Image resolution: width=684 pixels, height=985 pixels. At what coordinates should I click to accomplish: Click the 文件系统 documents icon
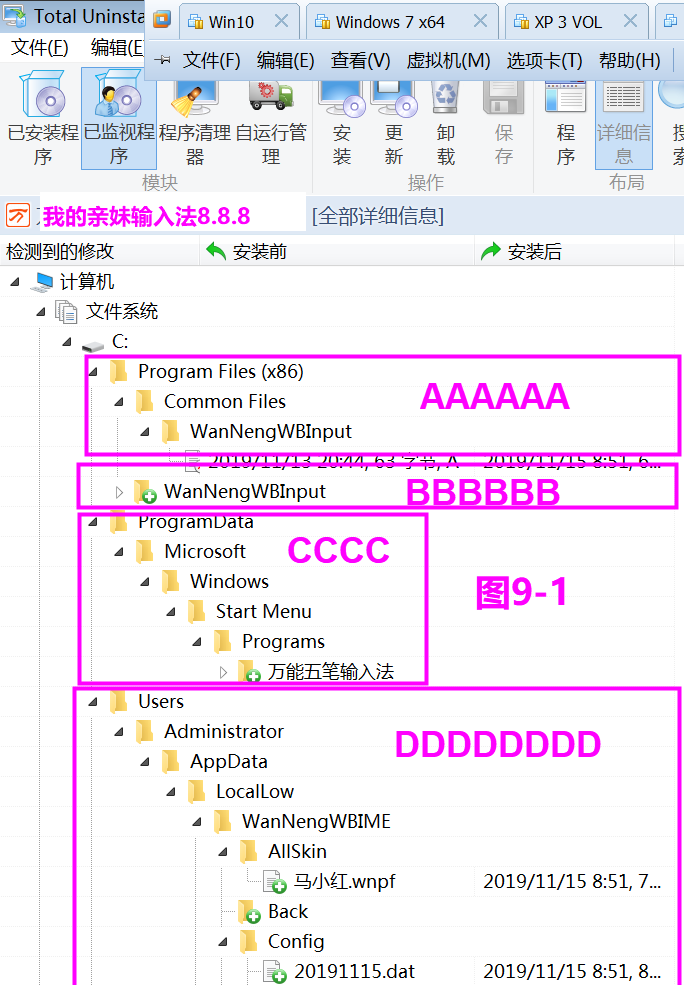(x=67, y=312)
